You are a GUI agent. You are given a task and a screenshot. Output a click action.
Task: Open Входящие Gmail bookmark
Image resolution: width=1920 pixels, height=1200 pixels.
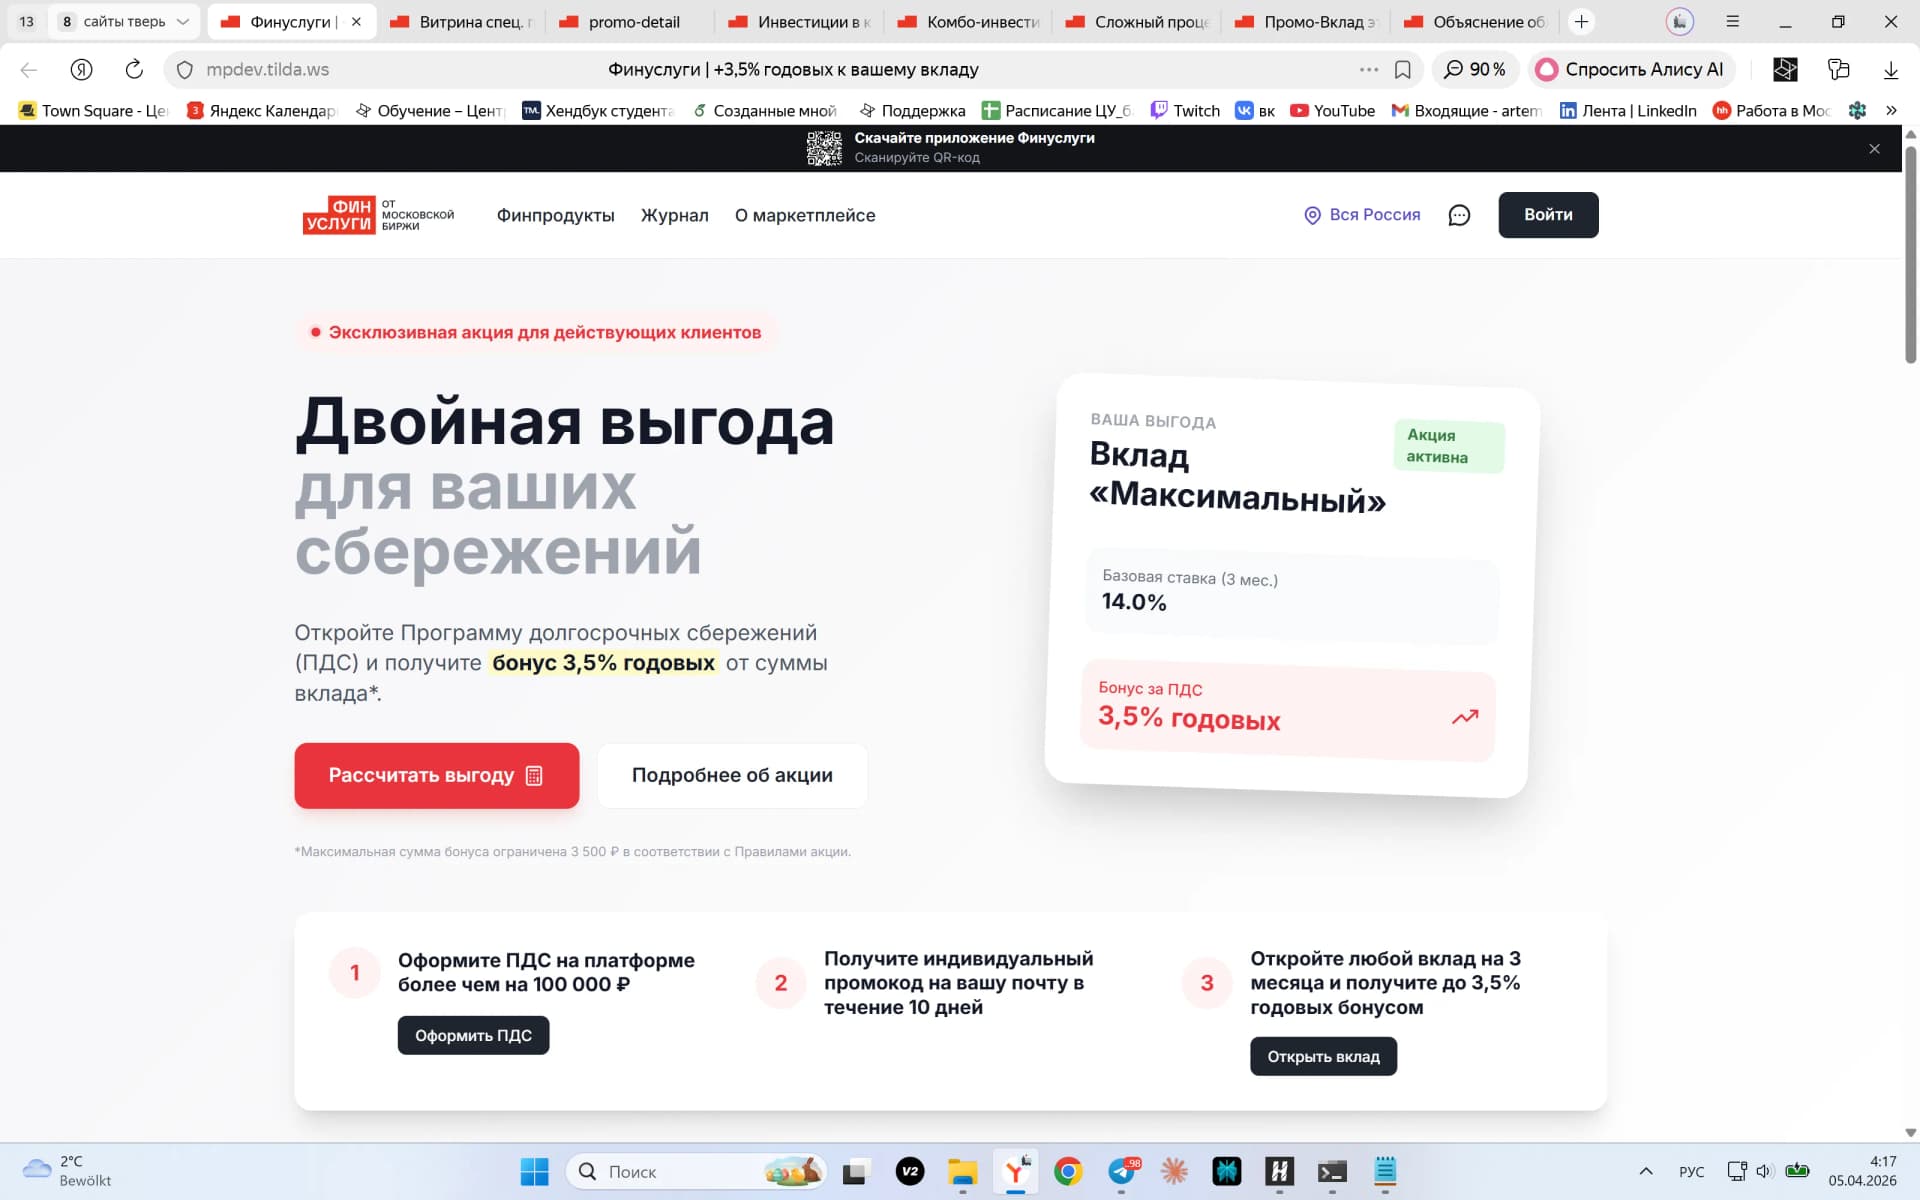(1467, 110)
